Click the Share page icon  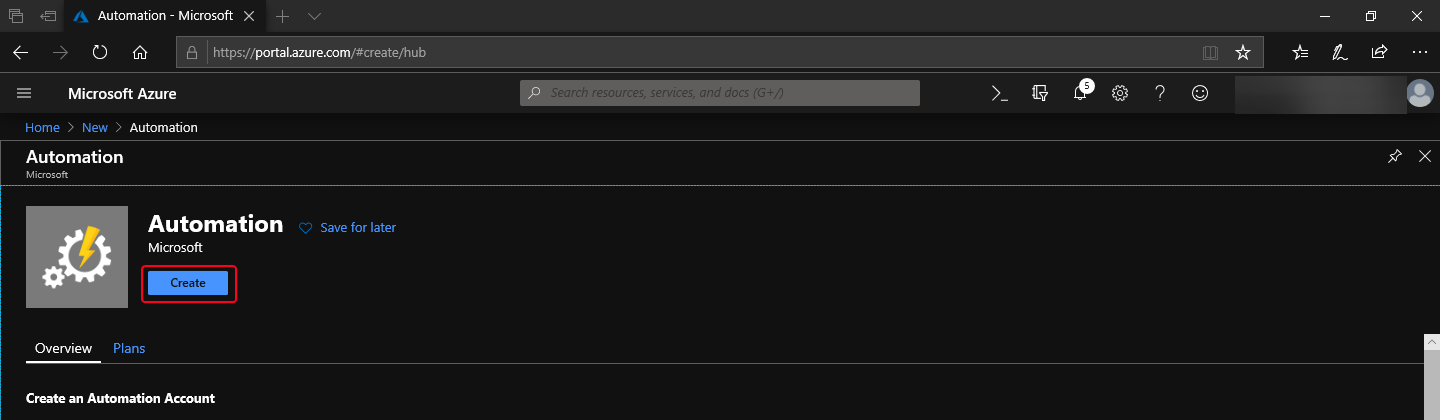coord(1379,52)
